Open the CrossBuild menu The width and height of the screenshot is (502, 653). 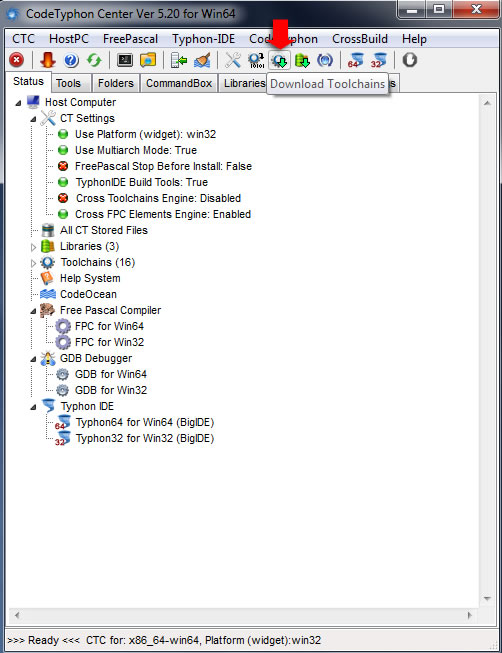pos(360,39)
